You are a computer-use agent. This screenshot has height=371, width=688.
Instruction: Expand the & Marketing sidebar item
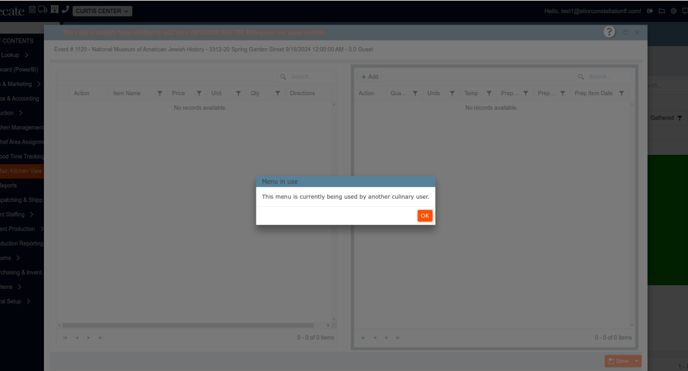39,84
